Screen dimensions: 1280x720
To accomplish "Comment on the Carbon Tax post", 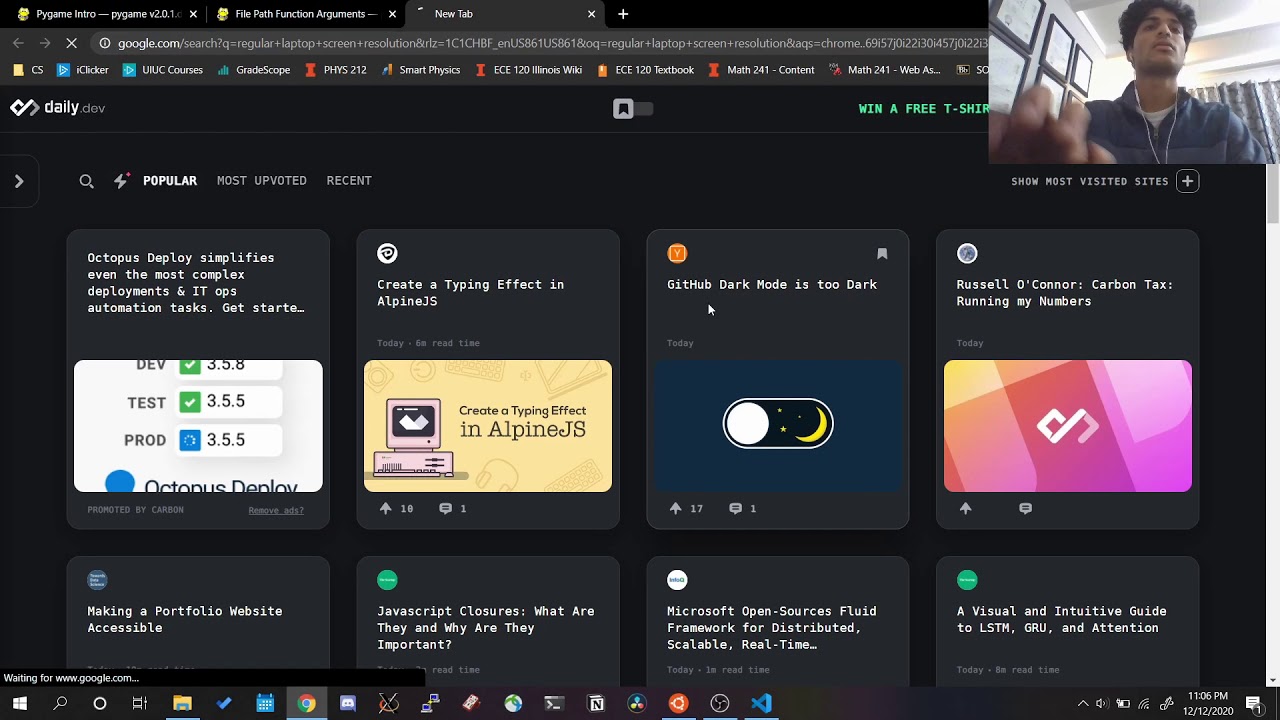I will [x=1025, y=509].
